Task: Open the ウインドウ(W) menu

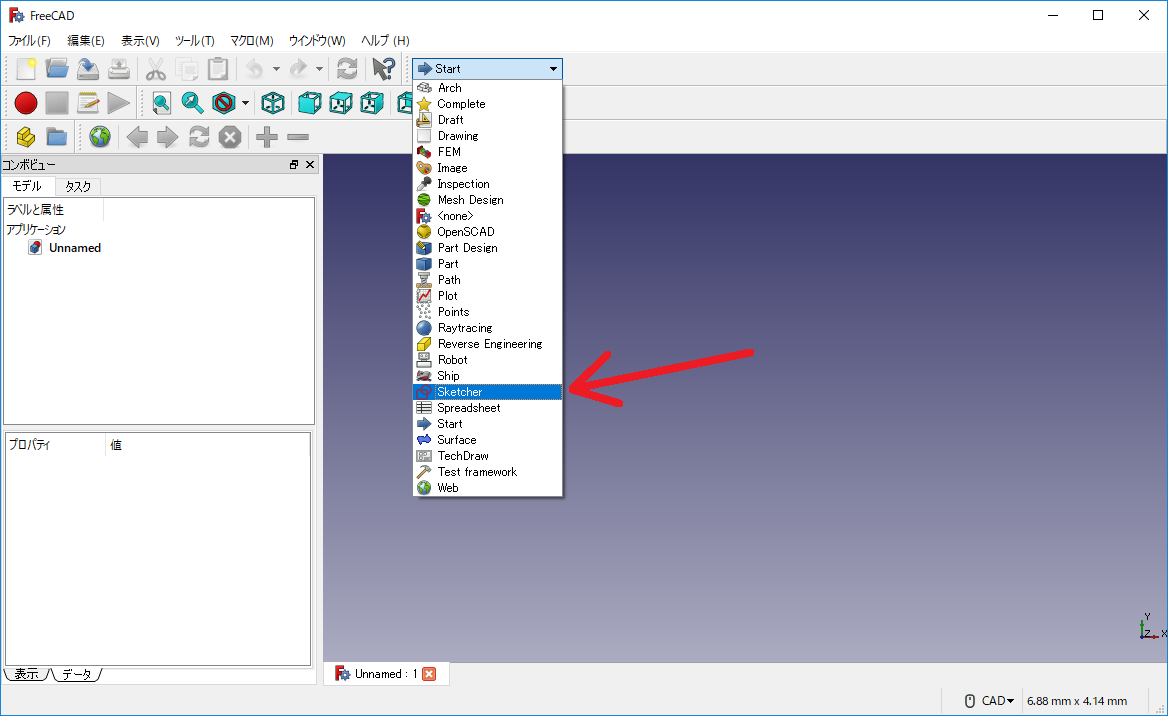Action: click(x=317, y=40)
